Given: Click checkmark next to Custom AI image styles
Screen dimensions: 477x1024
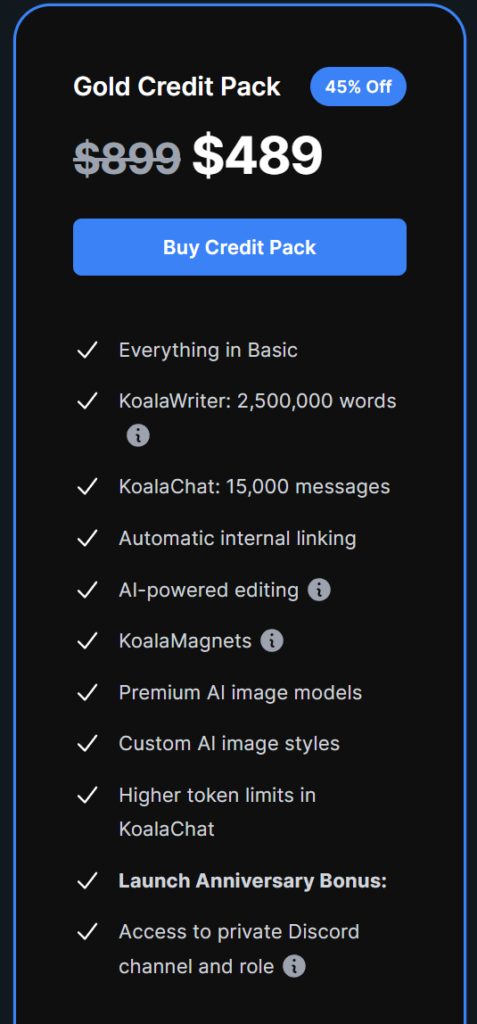Looking at the screenshot, I should pyautogui.click(x=87, y=744).
